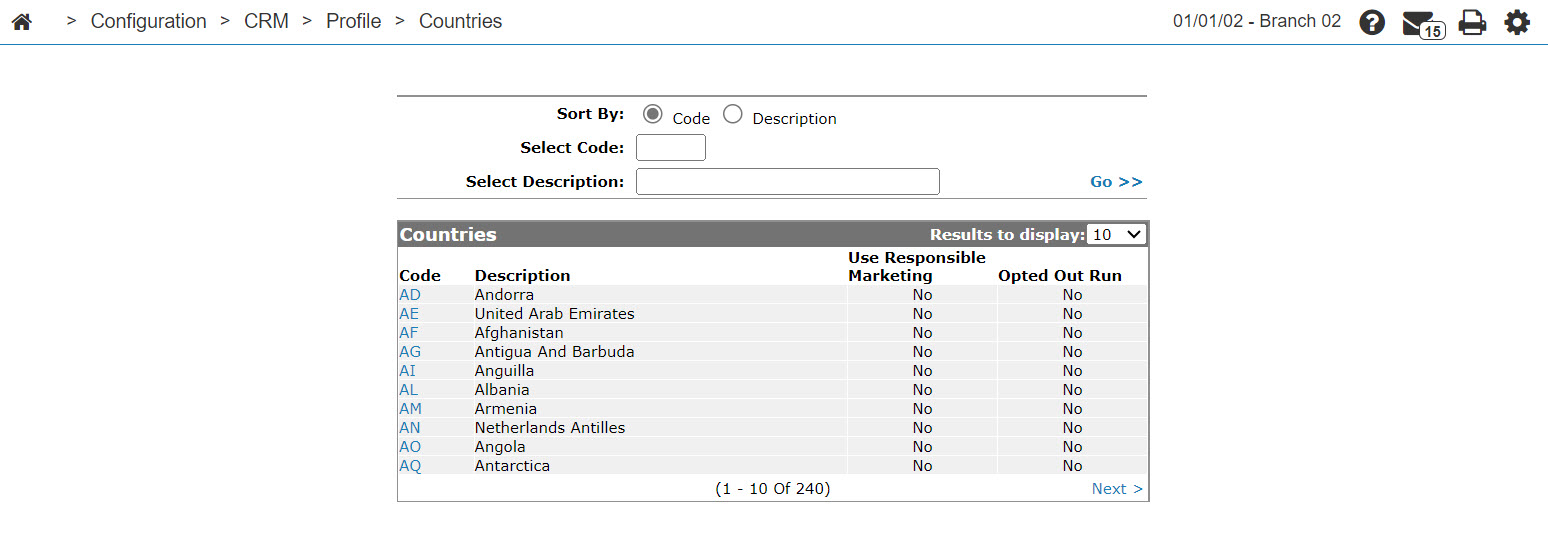
Task: Open the AN Netherlands Antilles code link
Action: (x=410, y=428)
